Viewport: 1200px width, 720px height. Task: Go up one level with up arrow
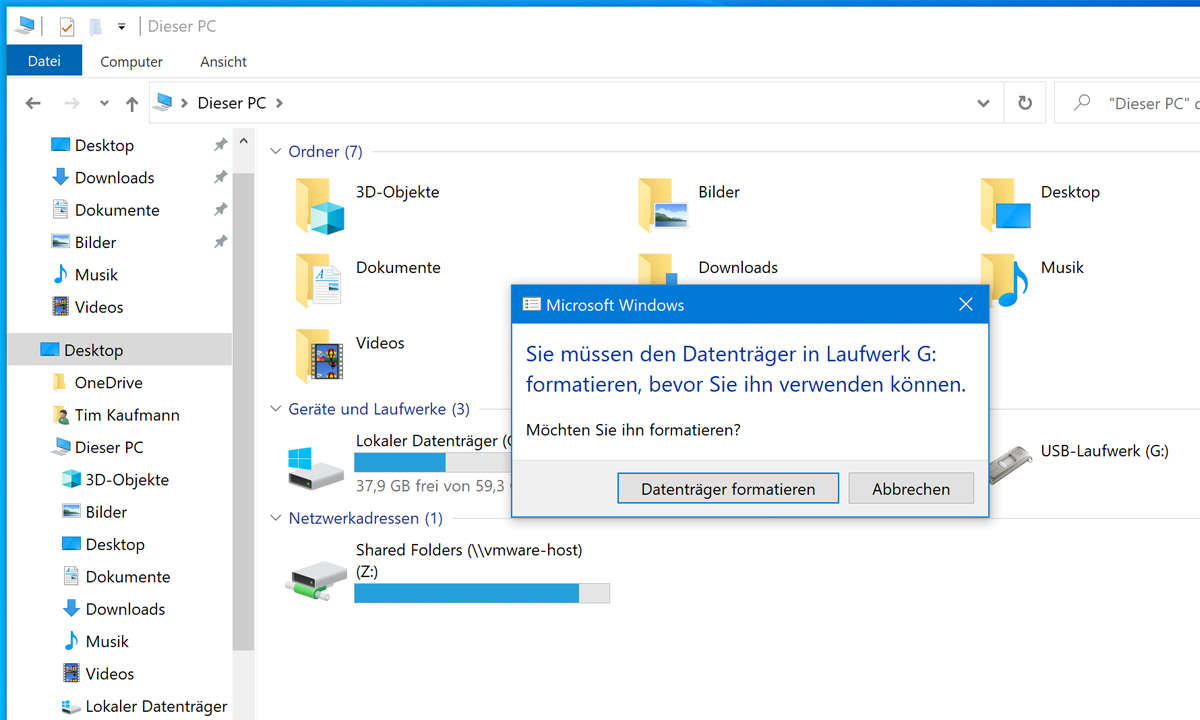coord(132,103)
